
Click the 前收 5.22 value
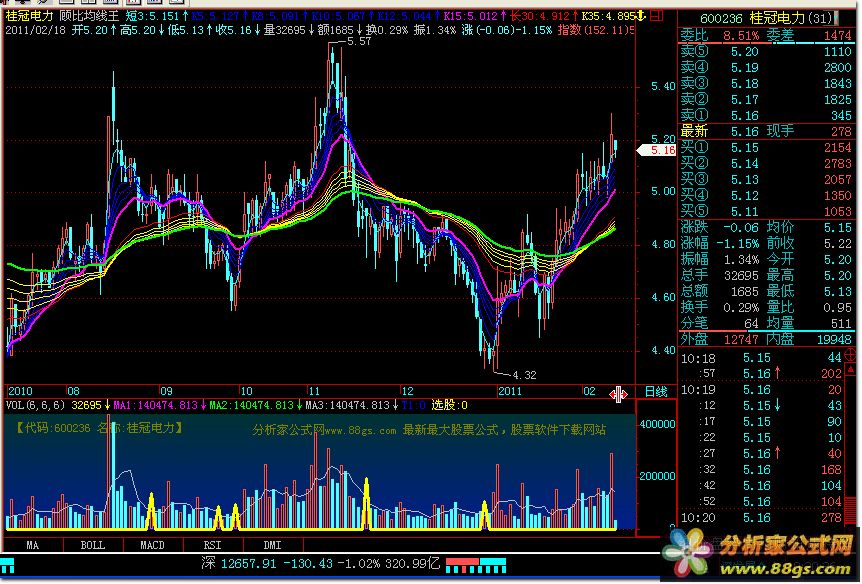tap(837, 243)
